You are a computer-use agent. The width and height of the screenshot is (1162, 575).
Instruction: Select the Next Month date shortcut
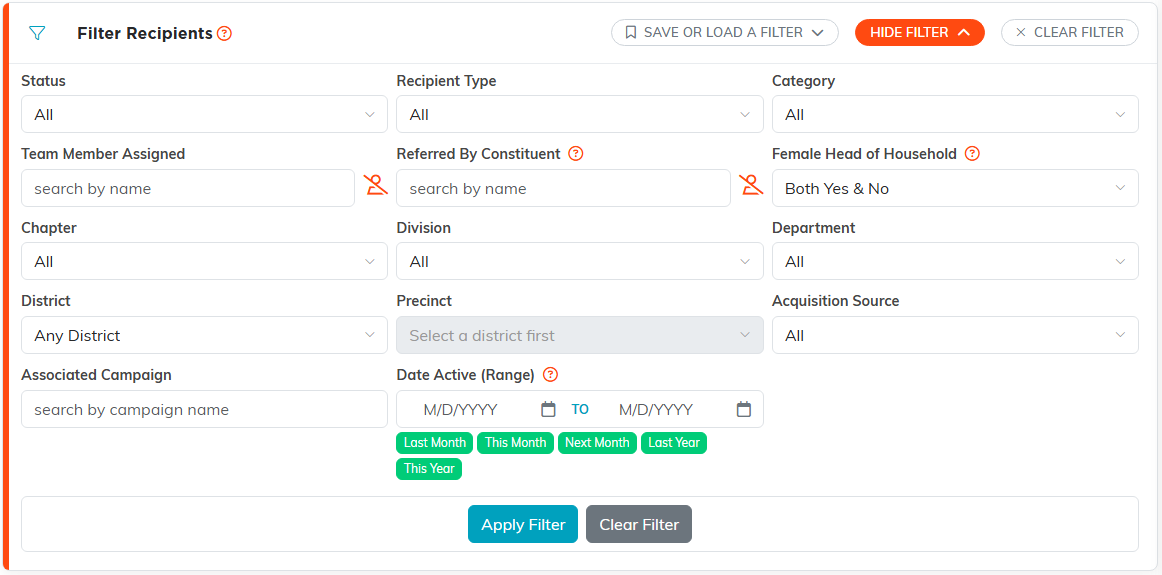click(x=597, y=443)
